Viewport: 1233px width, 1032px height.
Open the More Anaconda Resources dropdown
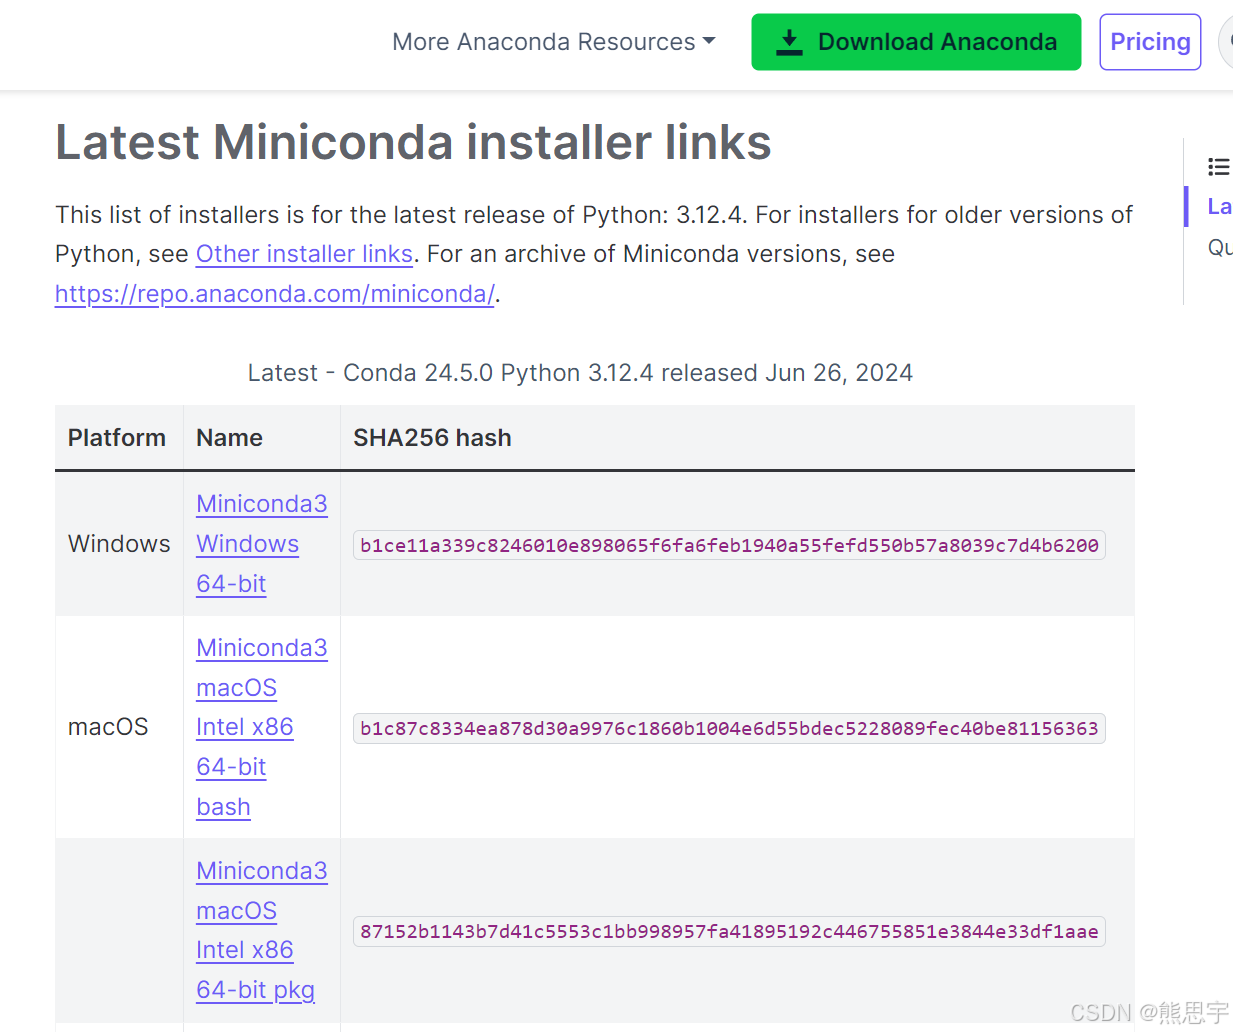[553, 42]
